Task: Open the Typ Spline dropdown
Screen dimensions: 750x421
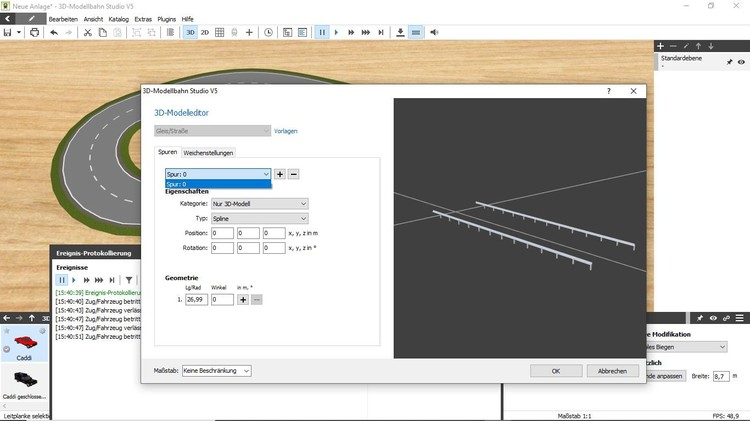Action: (259, 218)
